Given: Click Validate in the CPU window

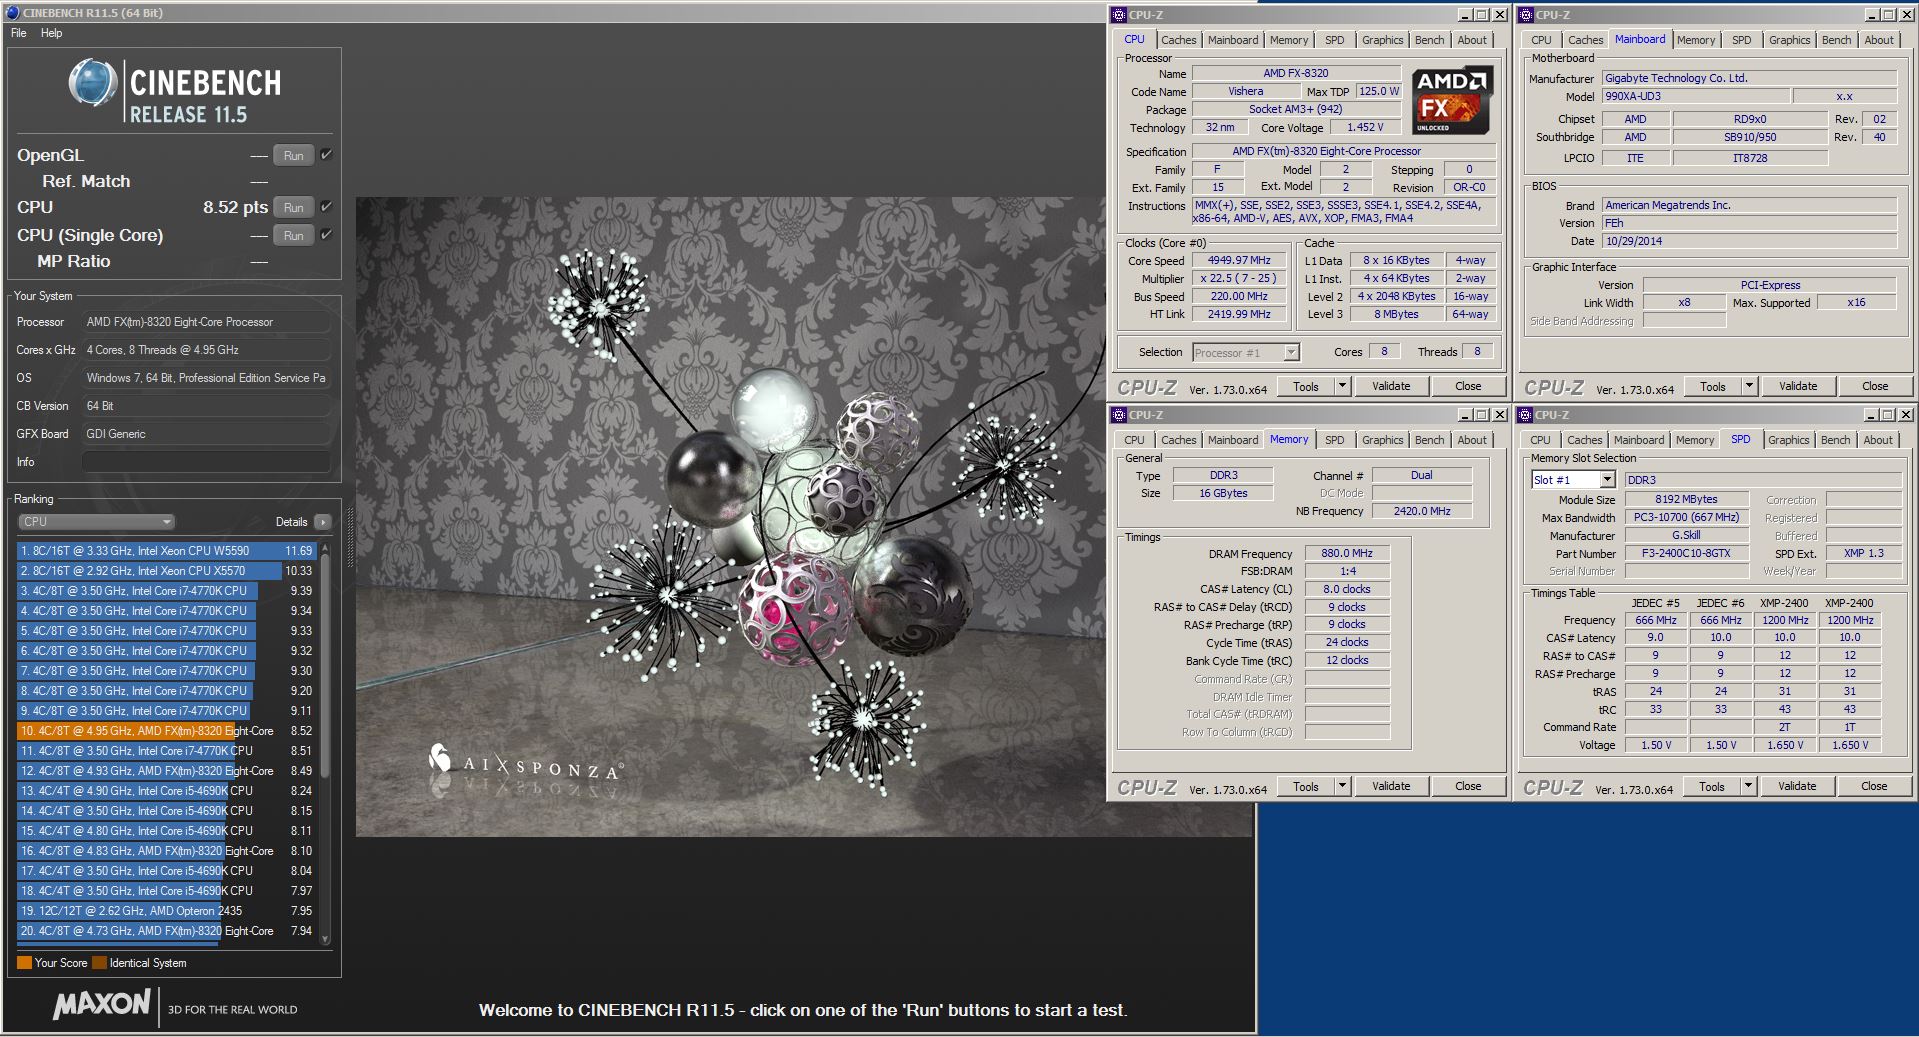Looking at the screenshot, I should (1391, 386).
